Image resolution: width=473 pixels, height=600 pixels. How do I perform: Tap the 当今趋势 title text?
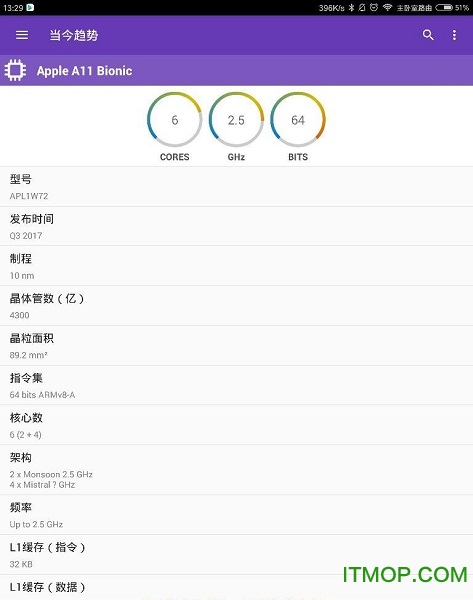tap(74, 35)
